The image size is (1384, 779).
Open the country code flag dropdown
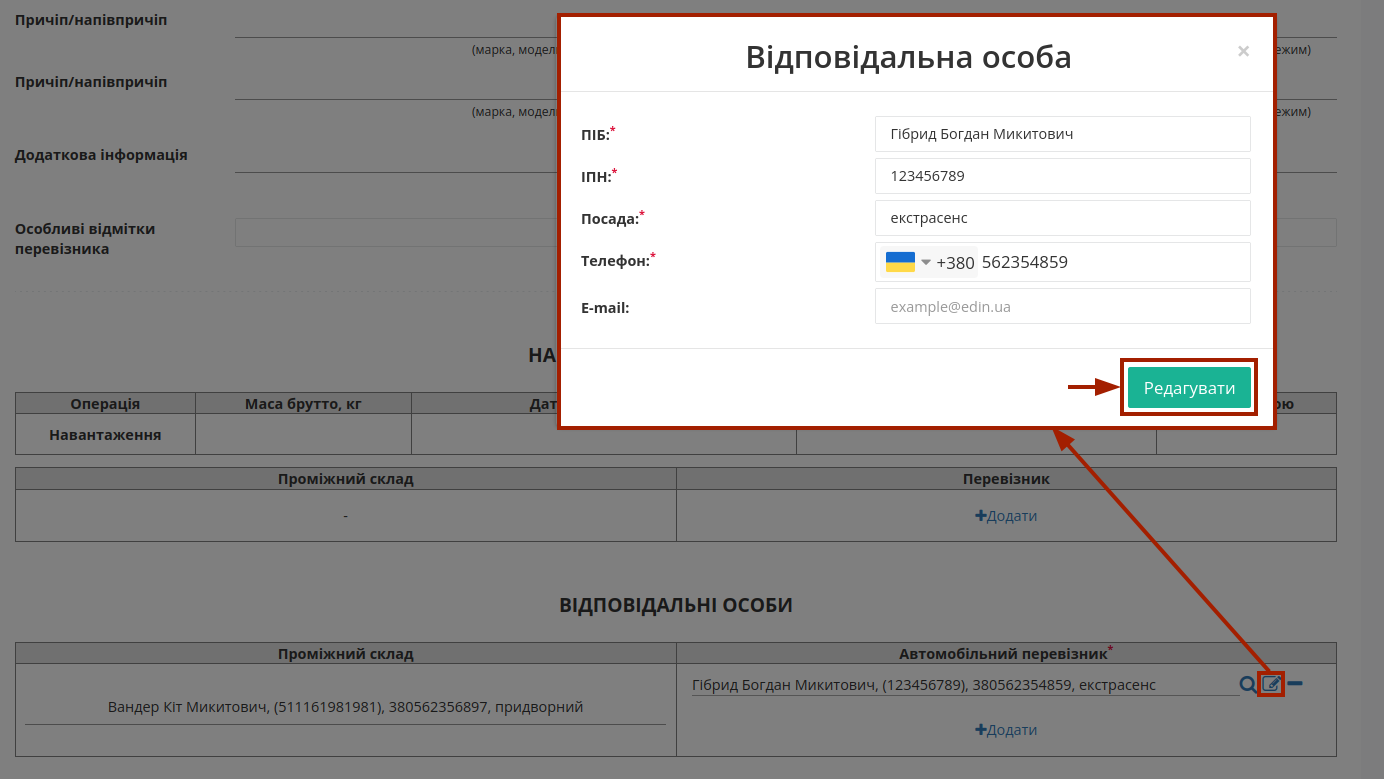coord(908,262)
